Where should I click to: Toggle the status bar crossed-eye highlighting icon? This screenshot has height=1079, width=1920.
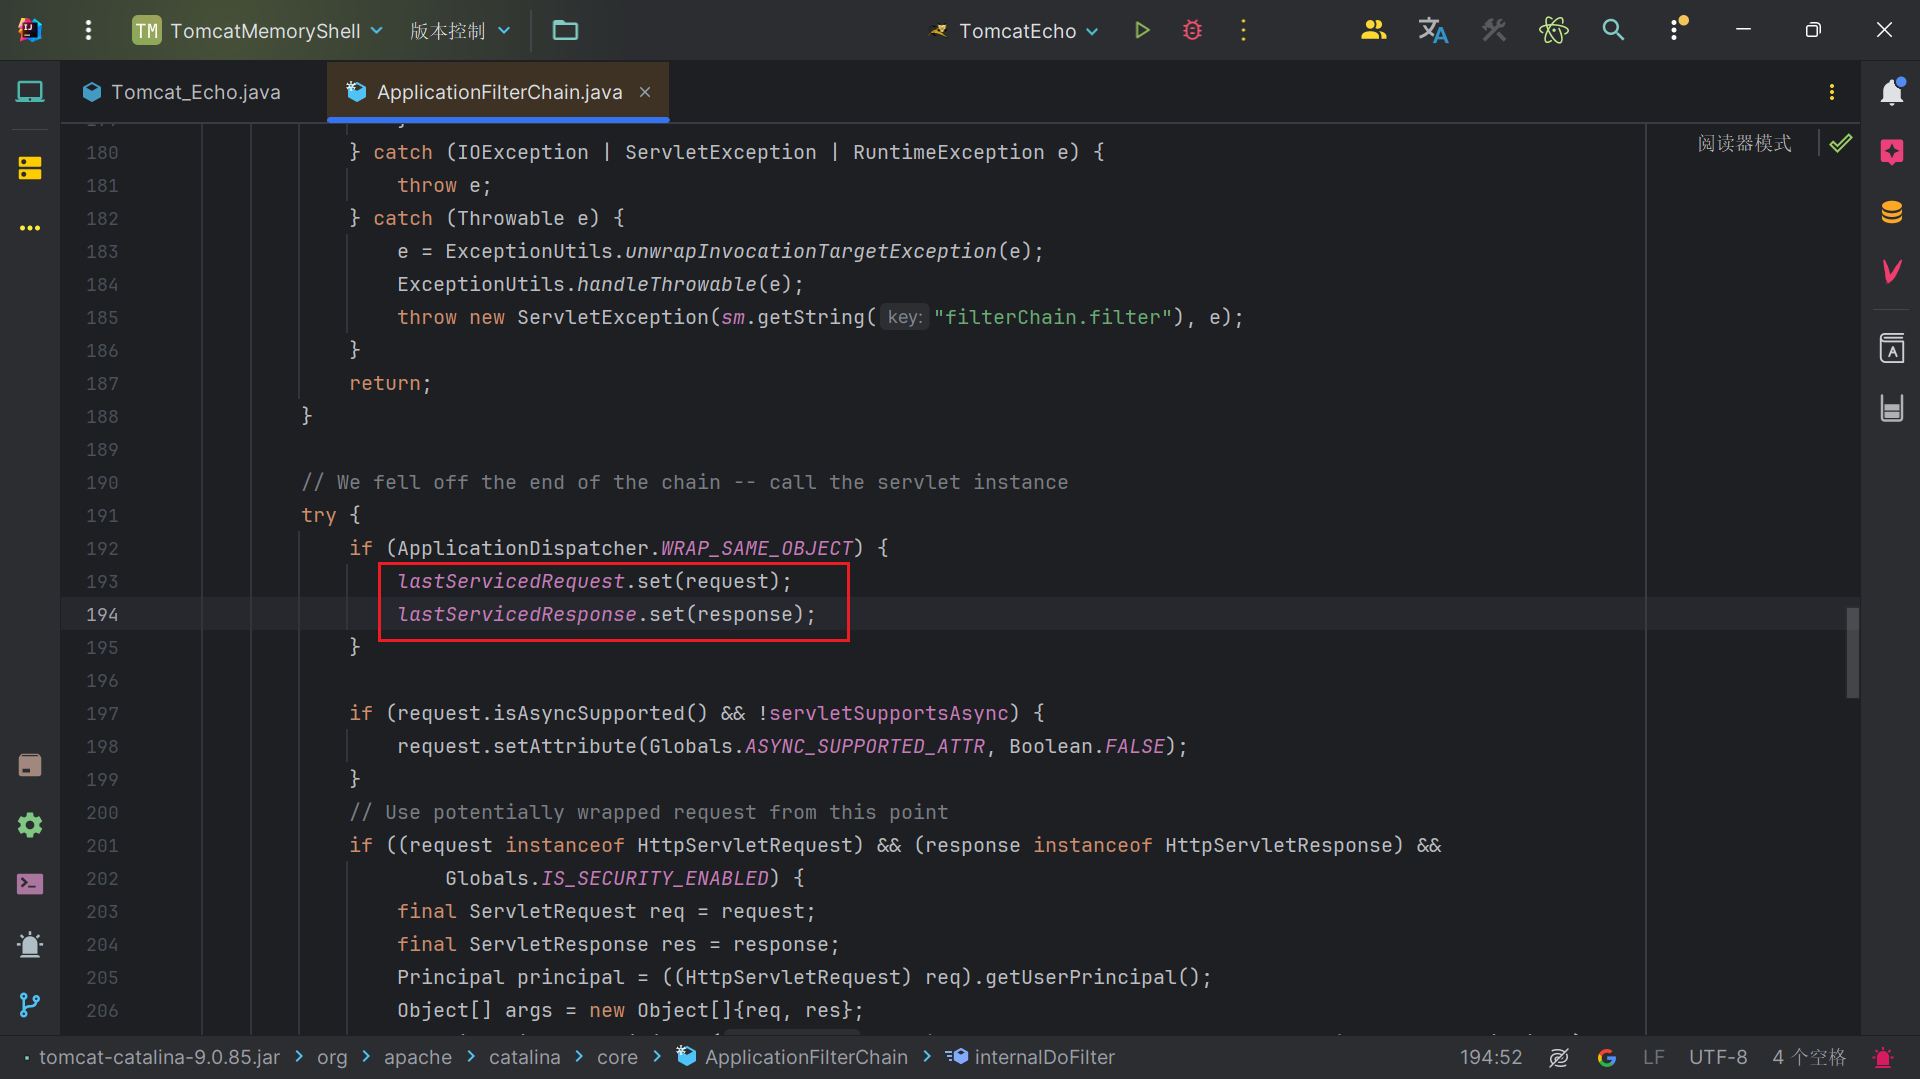point(1558,1057)
